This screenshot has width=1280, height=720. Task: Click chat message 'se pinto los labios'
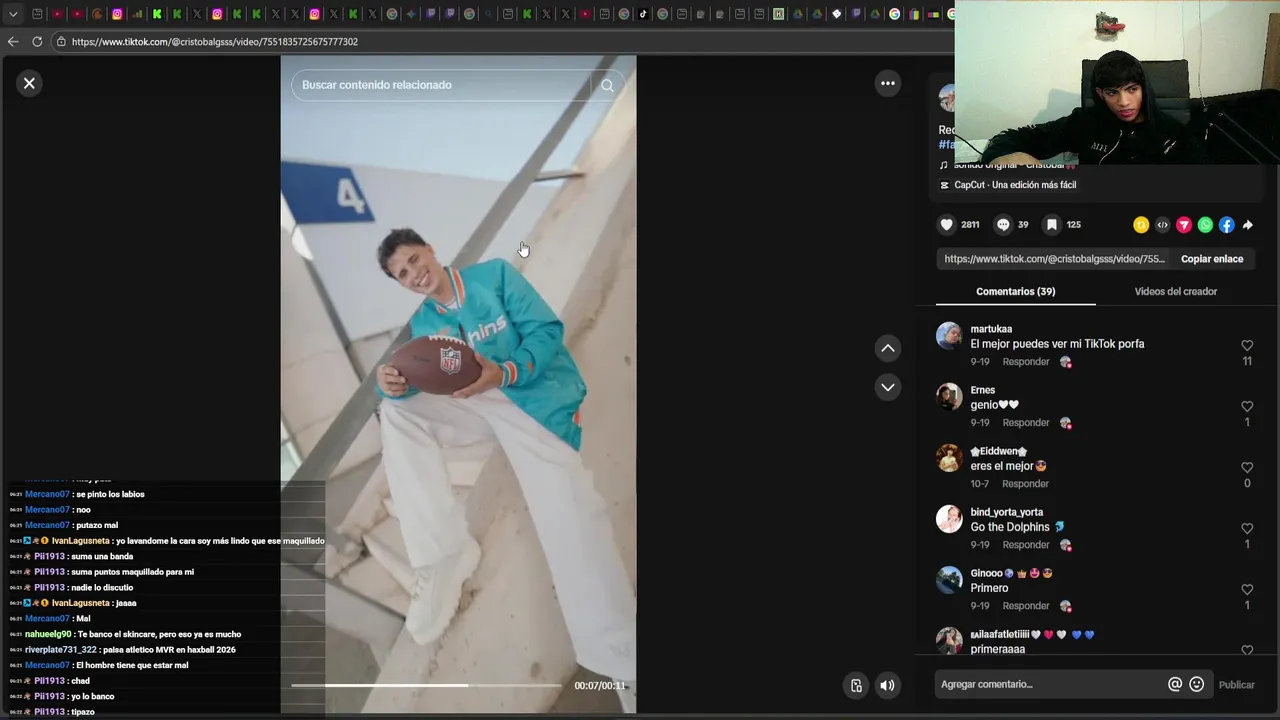(x=111, y=494)
